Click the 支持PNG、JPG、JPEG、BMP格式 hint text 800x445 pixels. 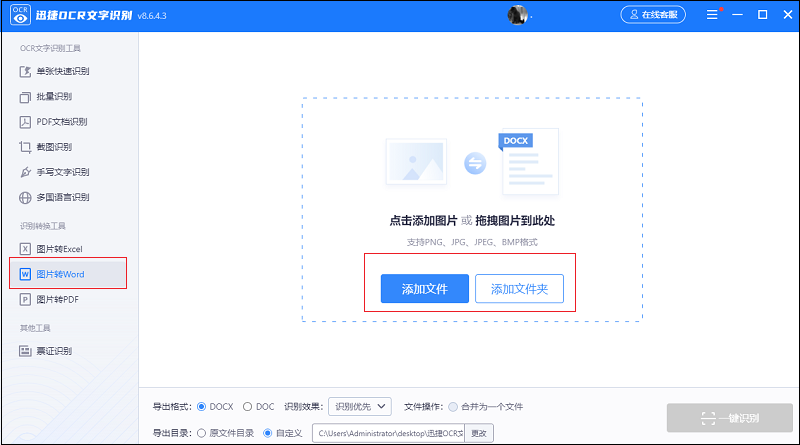tap(472, 242)
